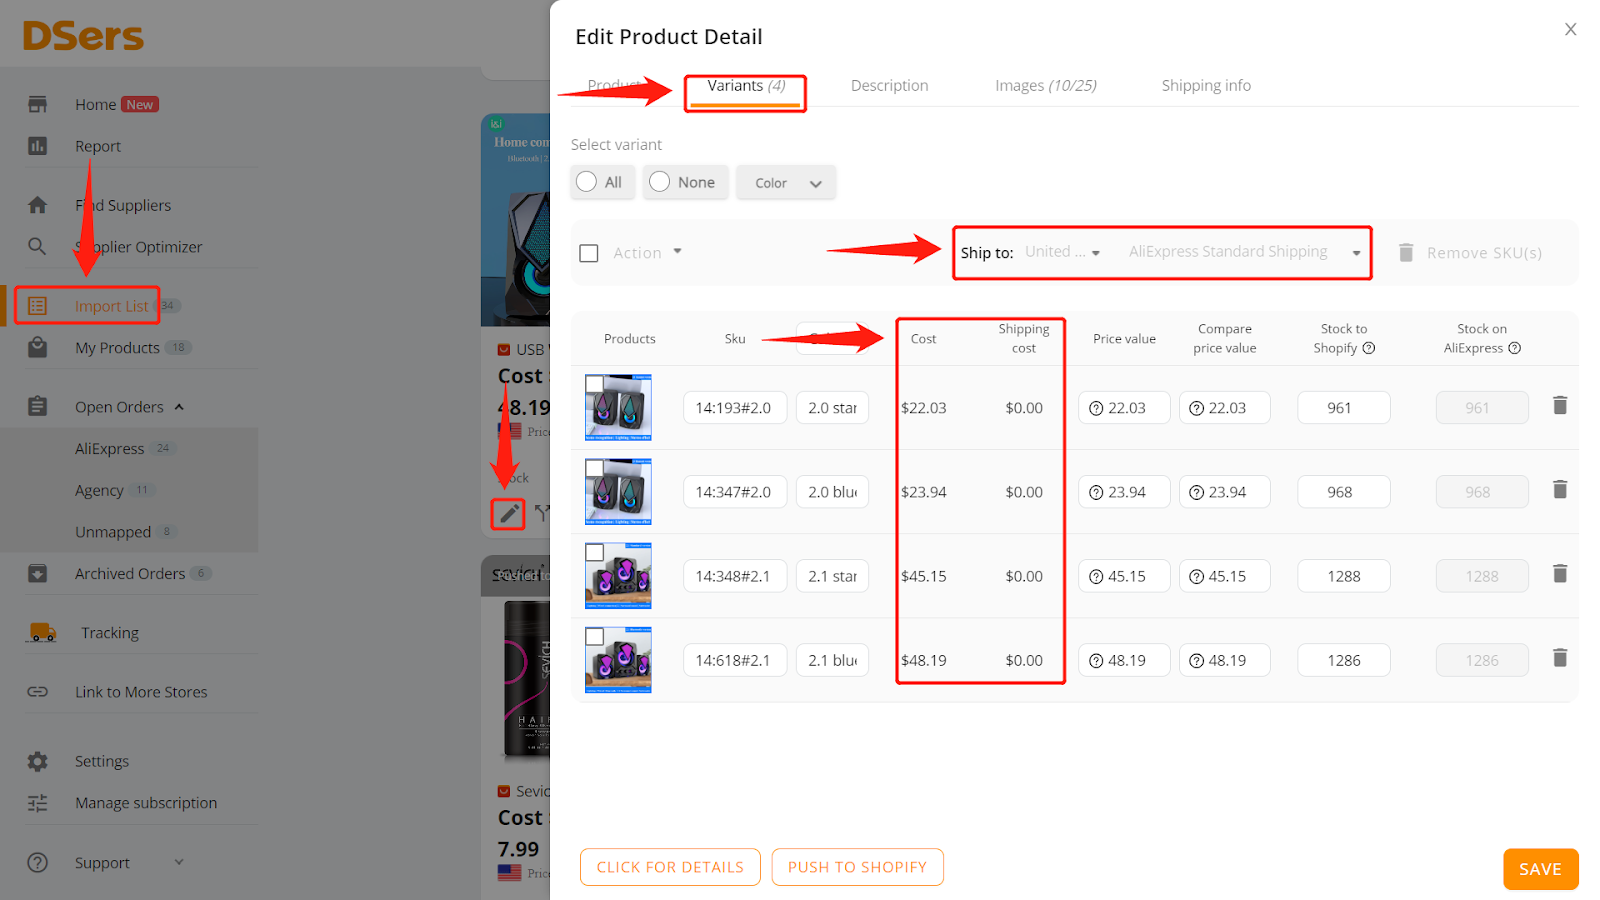Click the CLICK FOR DETAILS button
The width and height of the screenshot is (1600, 900).
[x=670, y=867]
